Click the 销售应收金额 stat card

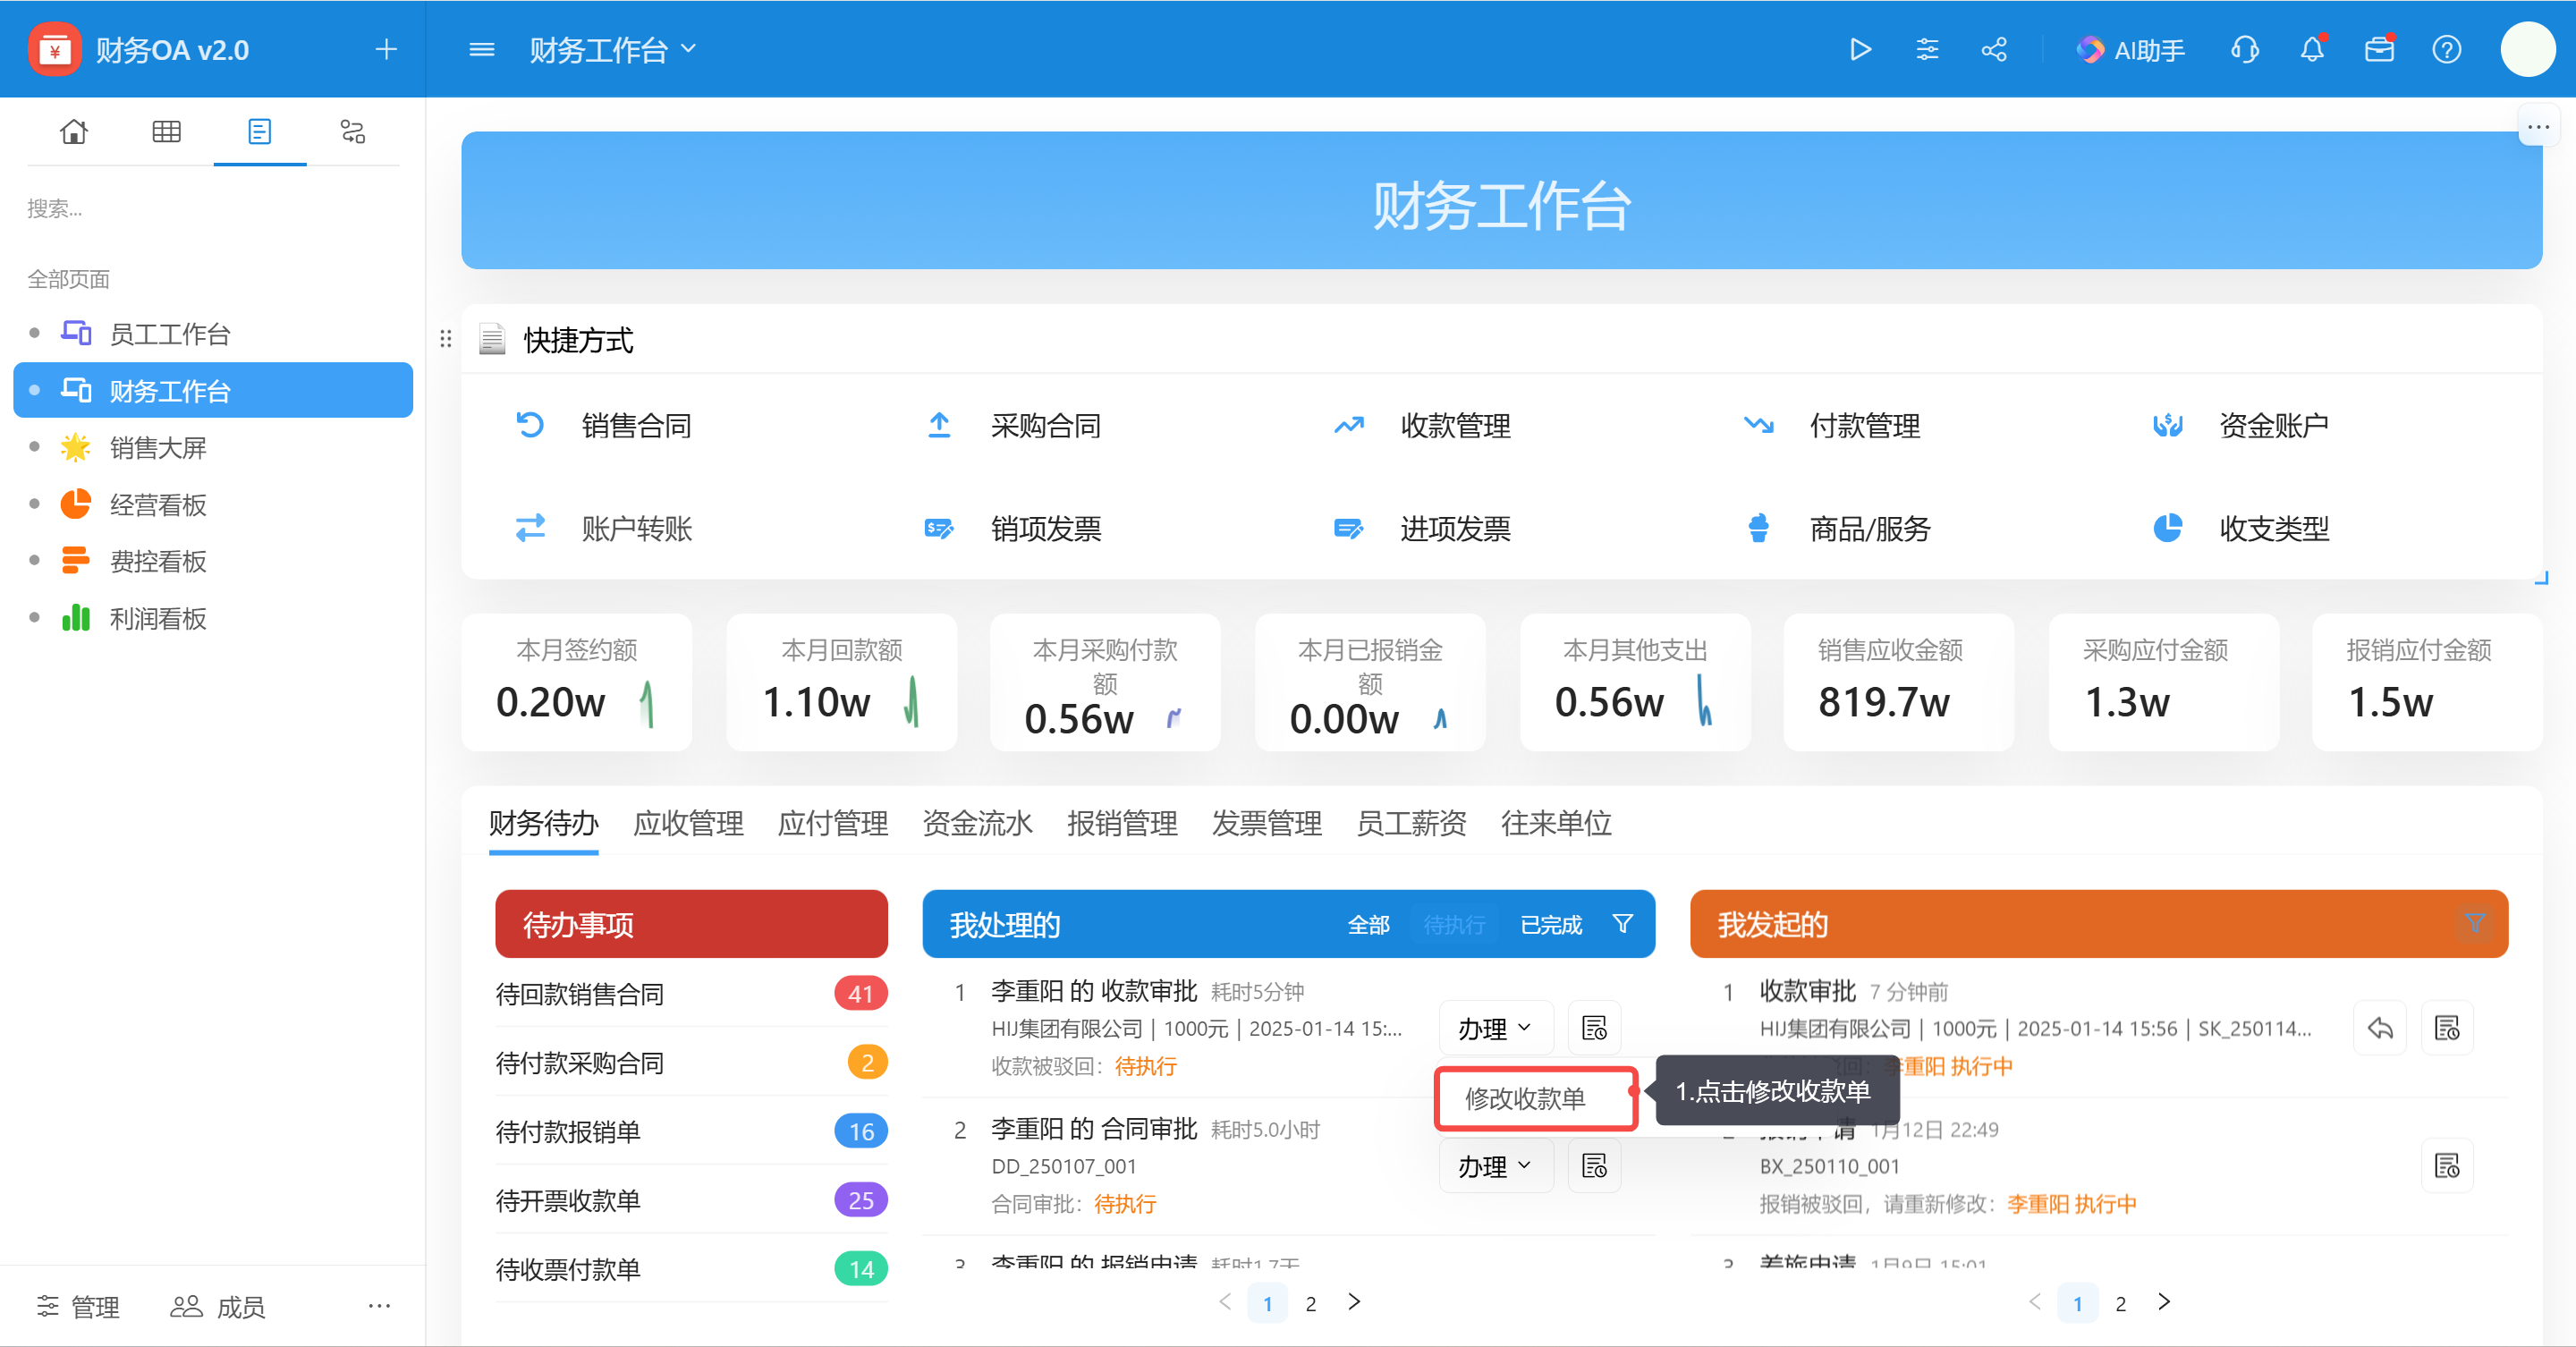[1898, 682]
